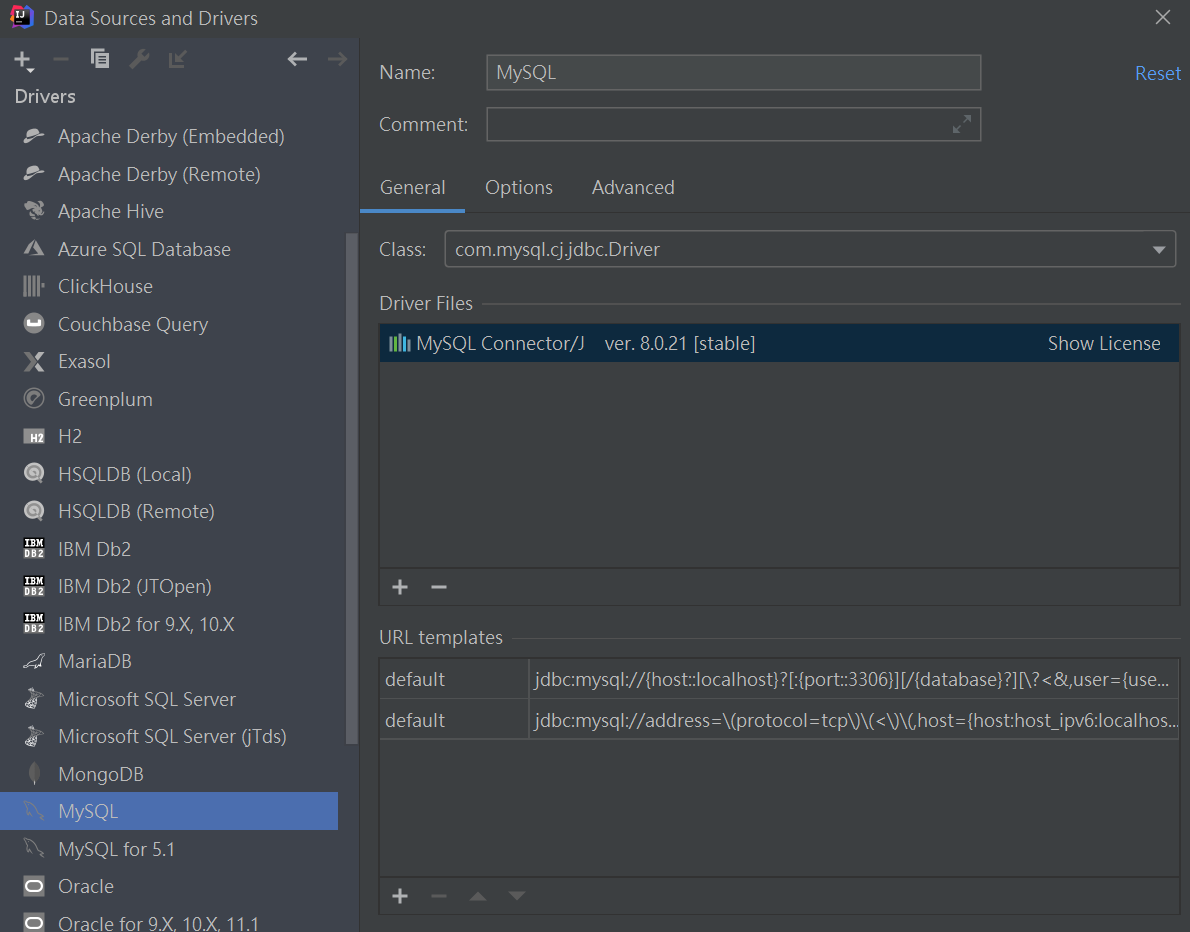The image size is (1190, 932).
Task: Click the ClickHouse driver icon
Action: coord(33,286)
